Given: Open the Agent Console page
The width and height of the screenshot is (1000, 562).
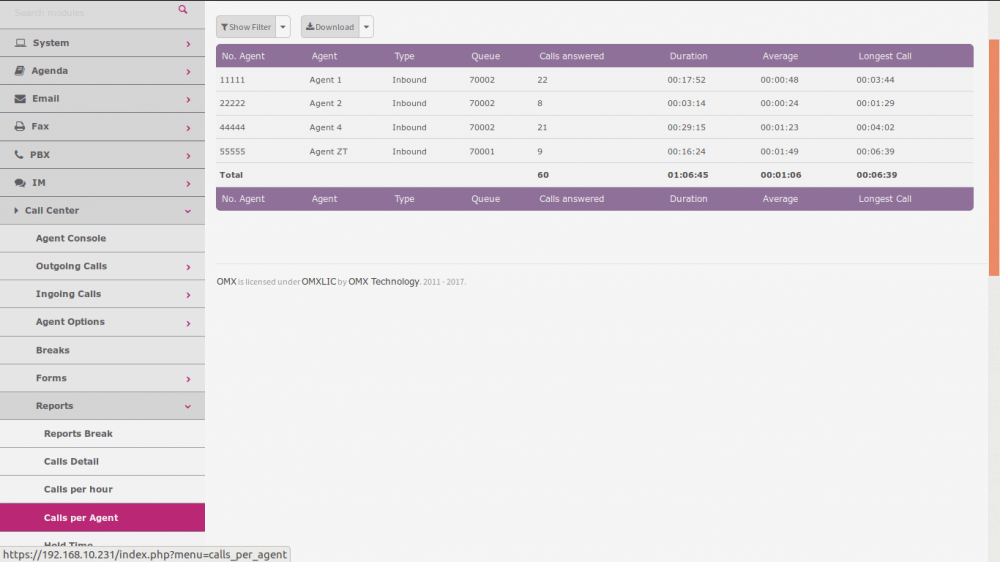Looking at the screenshot, I should pyautogui.click(x=71, y=238).
